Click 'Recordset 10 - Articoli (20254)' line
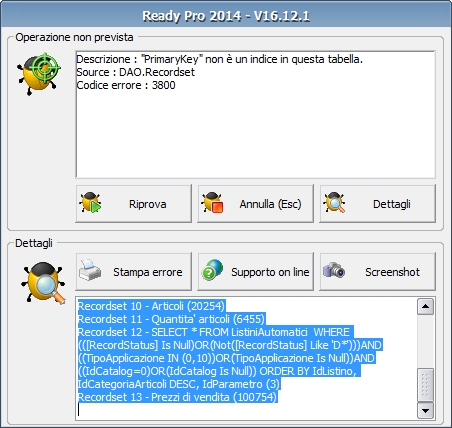Image resolution: width=452 pixels, height=428 pixels. (x=151, y=306)
